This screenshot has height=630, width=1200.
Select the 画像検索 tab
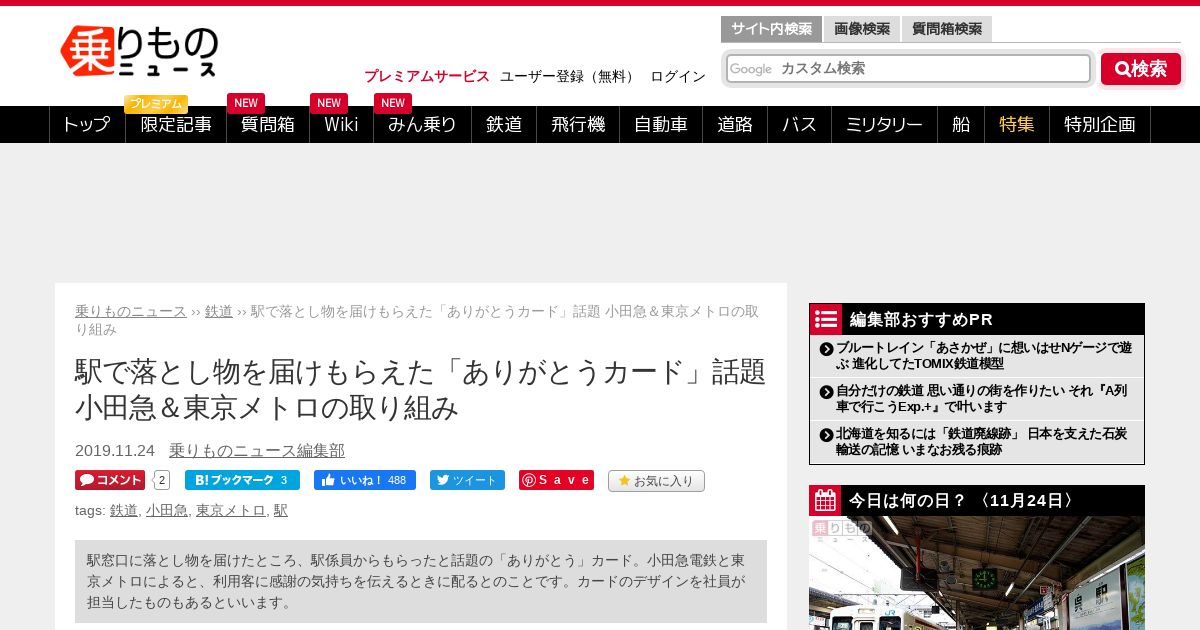(x=862, y=29)
